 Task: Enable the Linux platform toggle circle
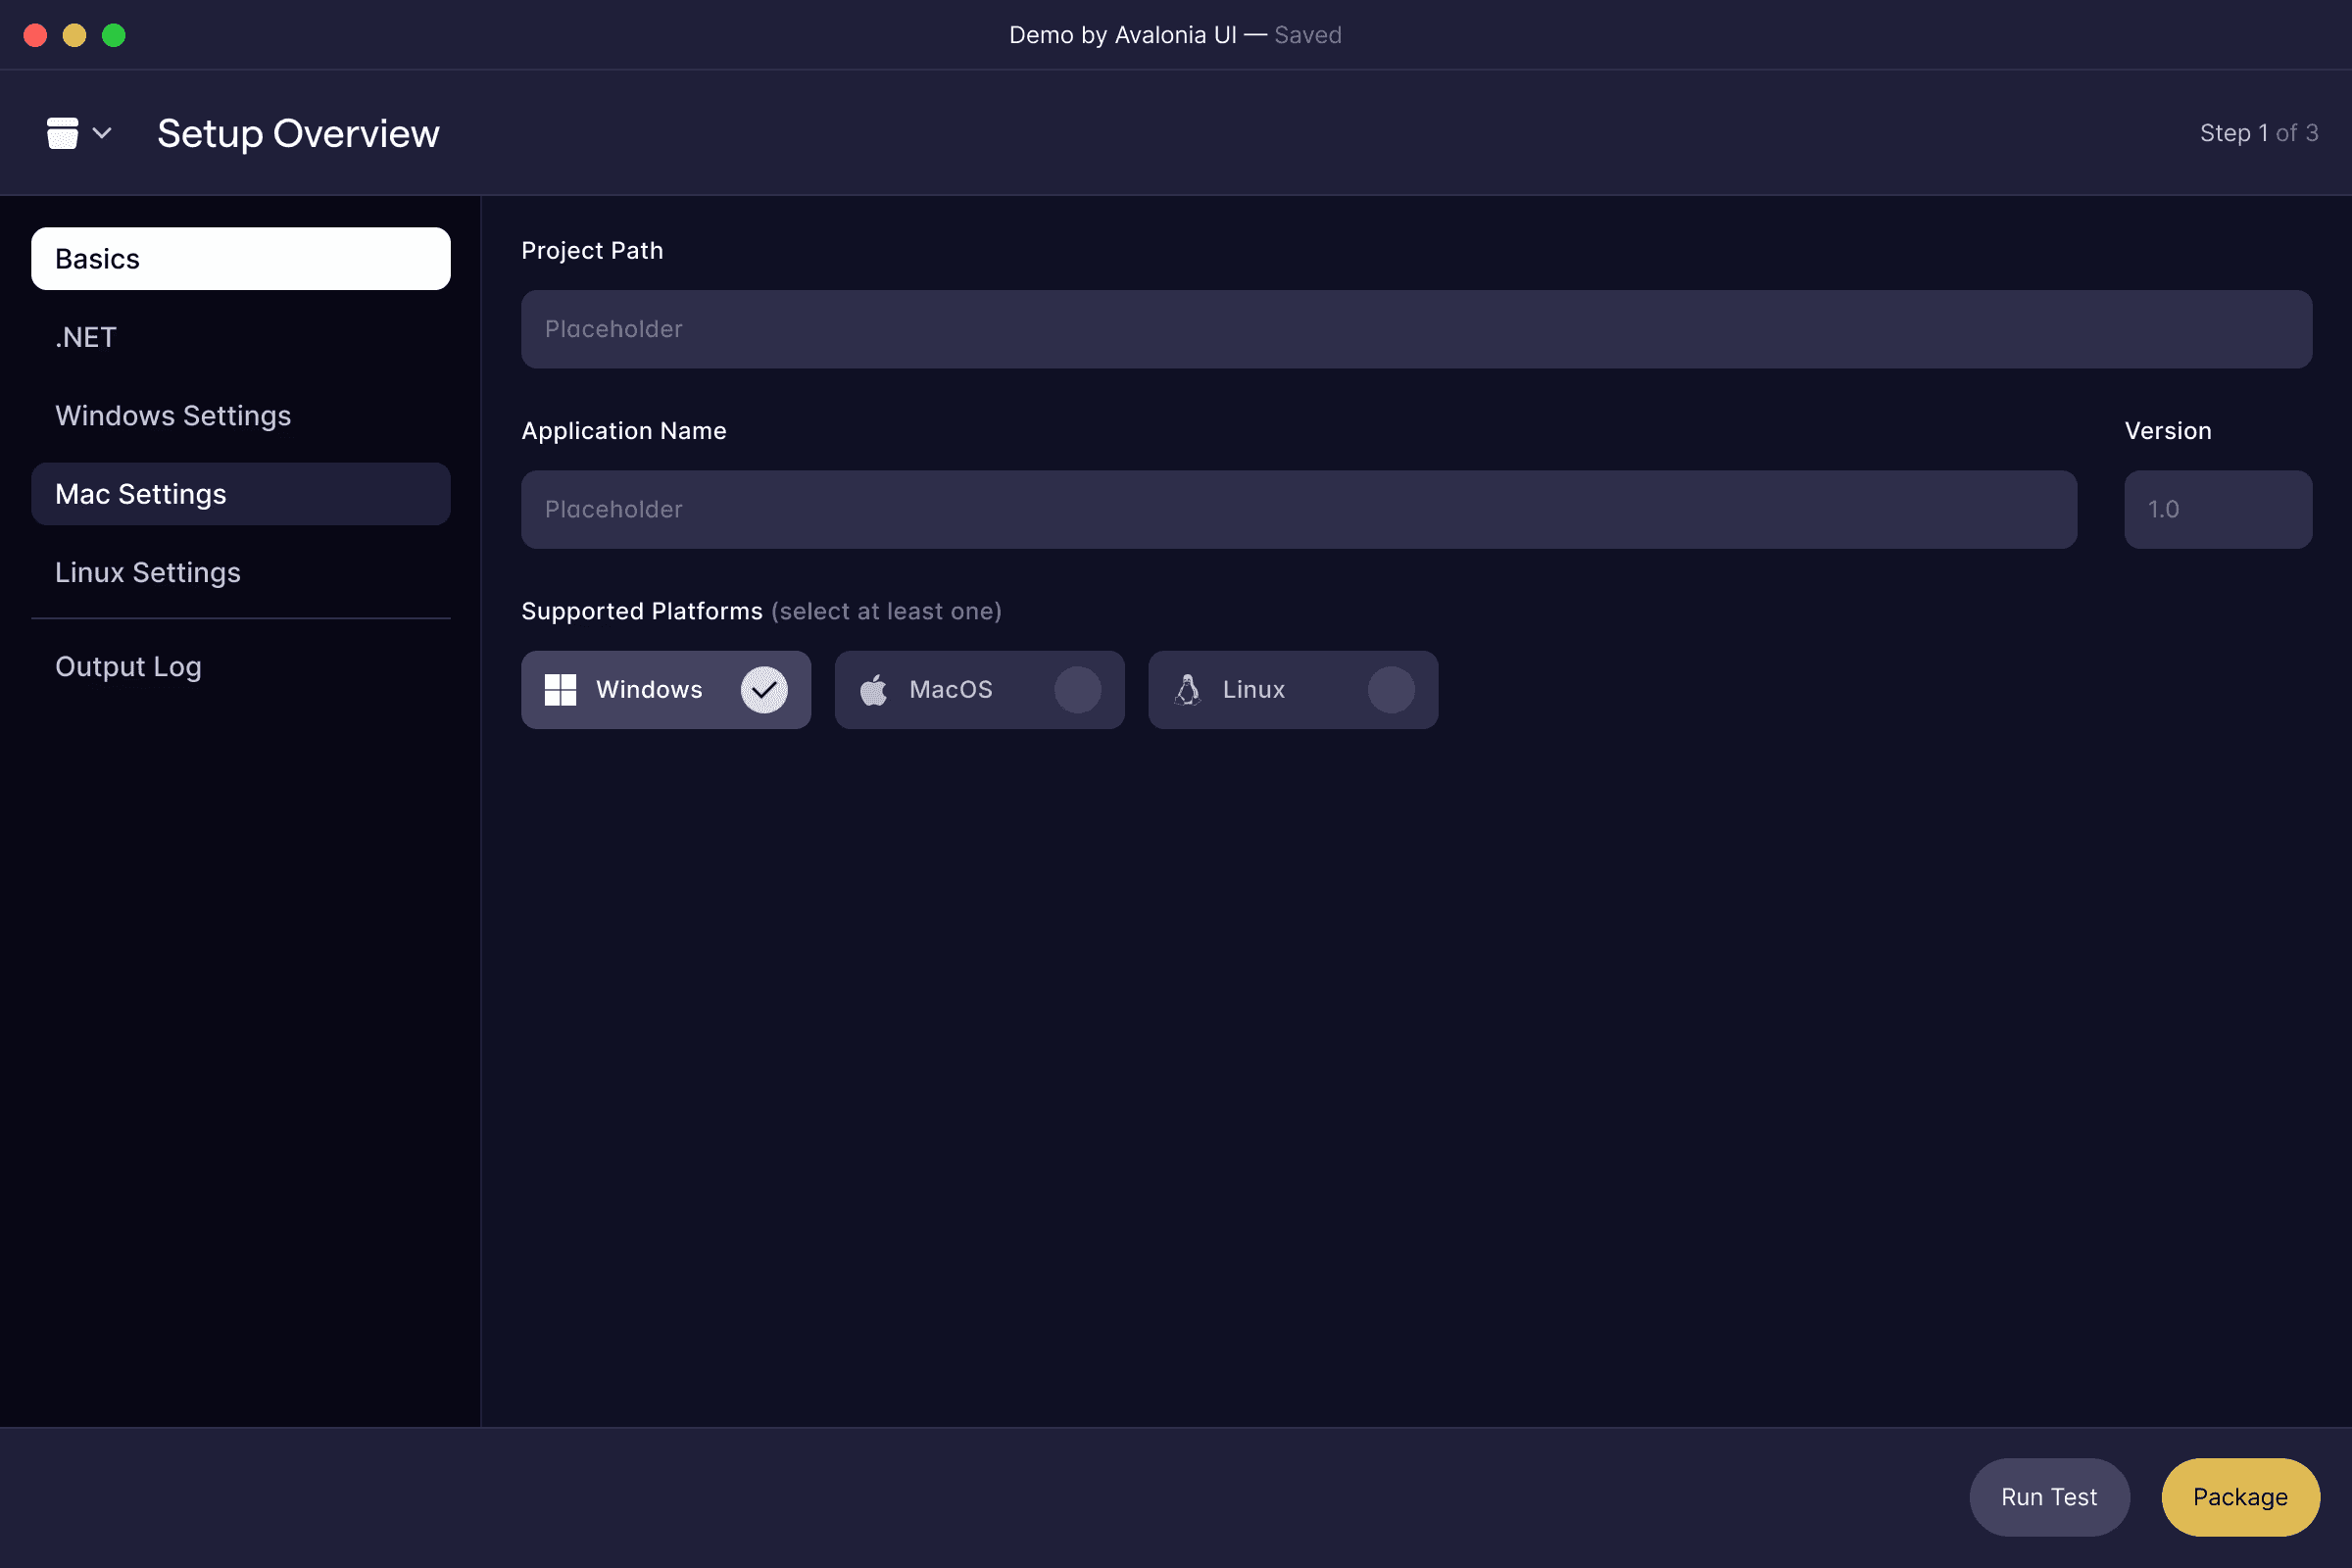pyautogui.click(x=1391, y=690)
